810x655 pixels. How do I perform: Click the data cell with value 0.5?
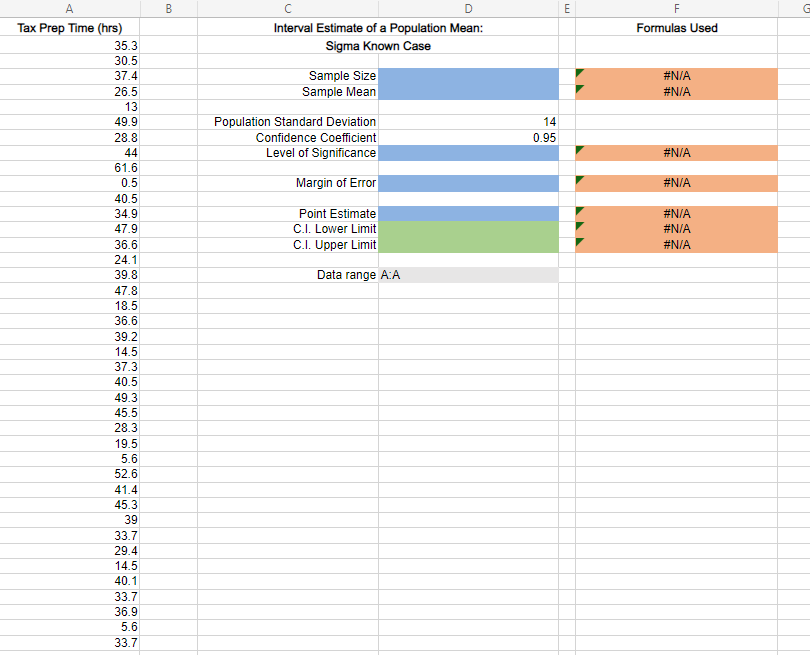click(70, 183)
